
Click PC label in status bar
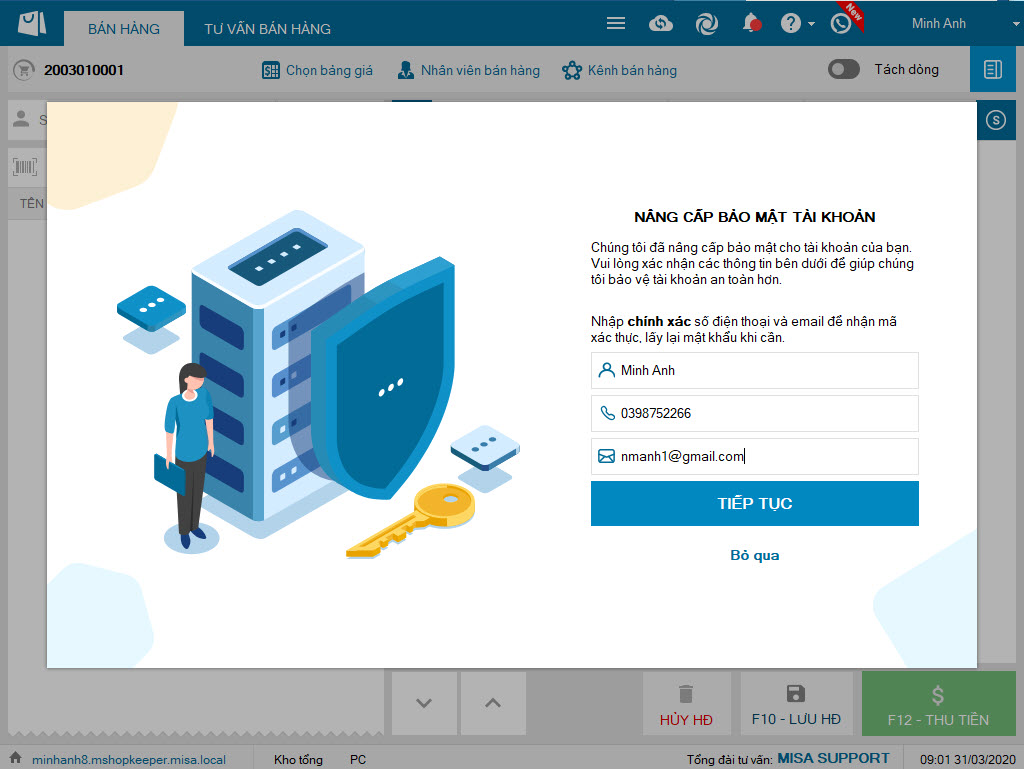[x=358, y=760]
